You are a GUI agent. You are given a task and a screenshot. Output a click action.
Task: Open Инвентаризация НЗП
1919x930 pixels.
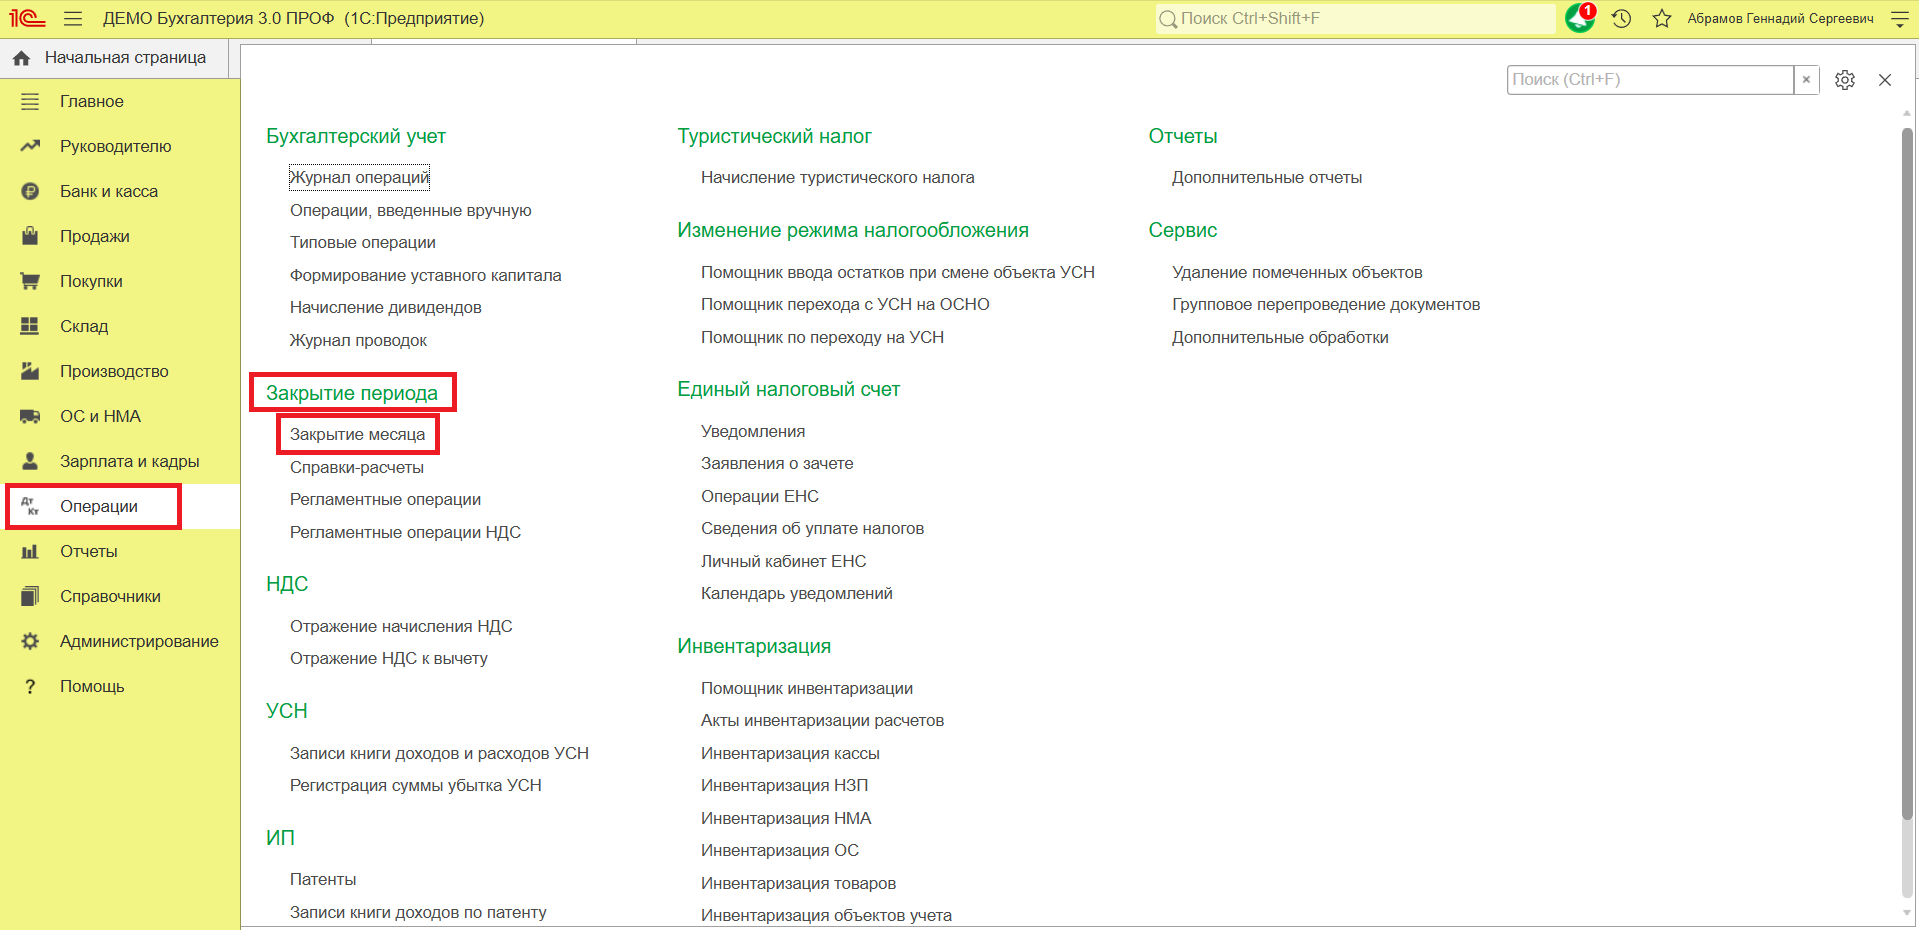[x=784, y=785]
